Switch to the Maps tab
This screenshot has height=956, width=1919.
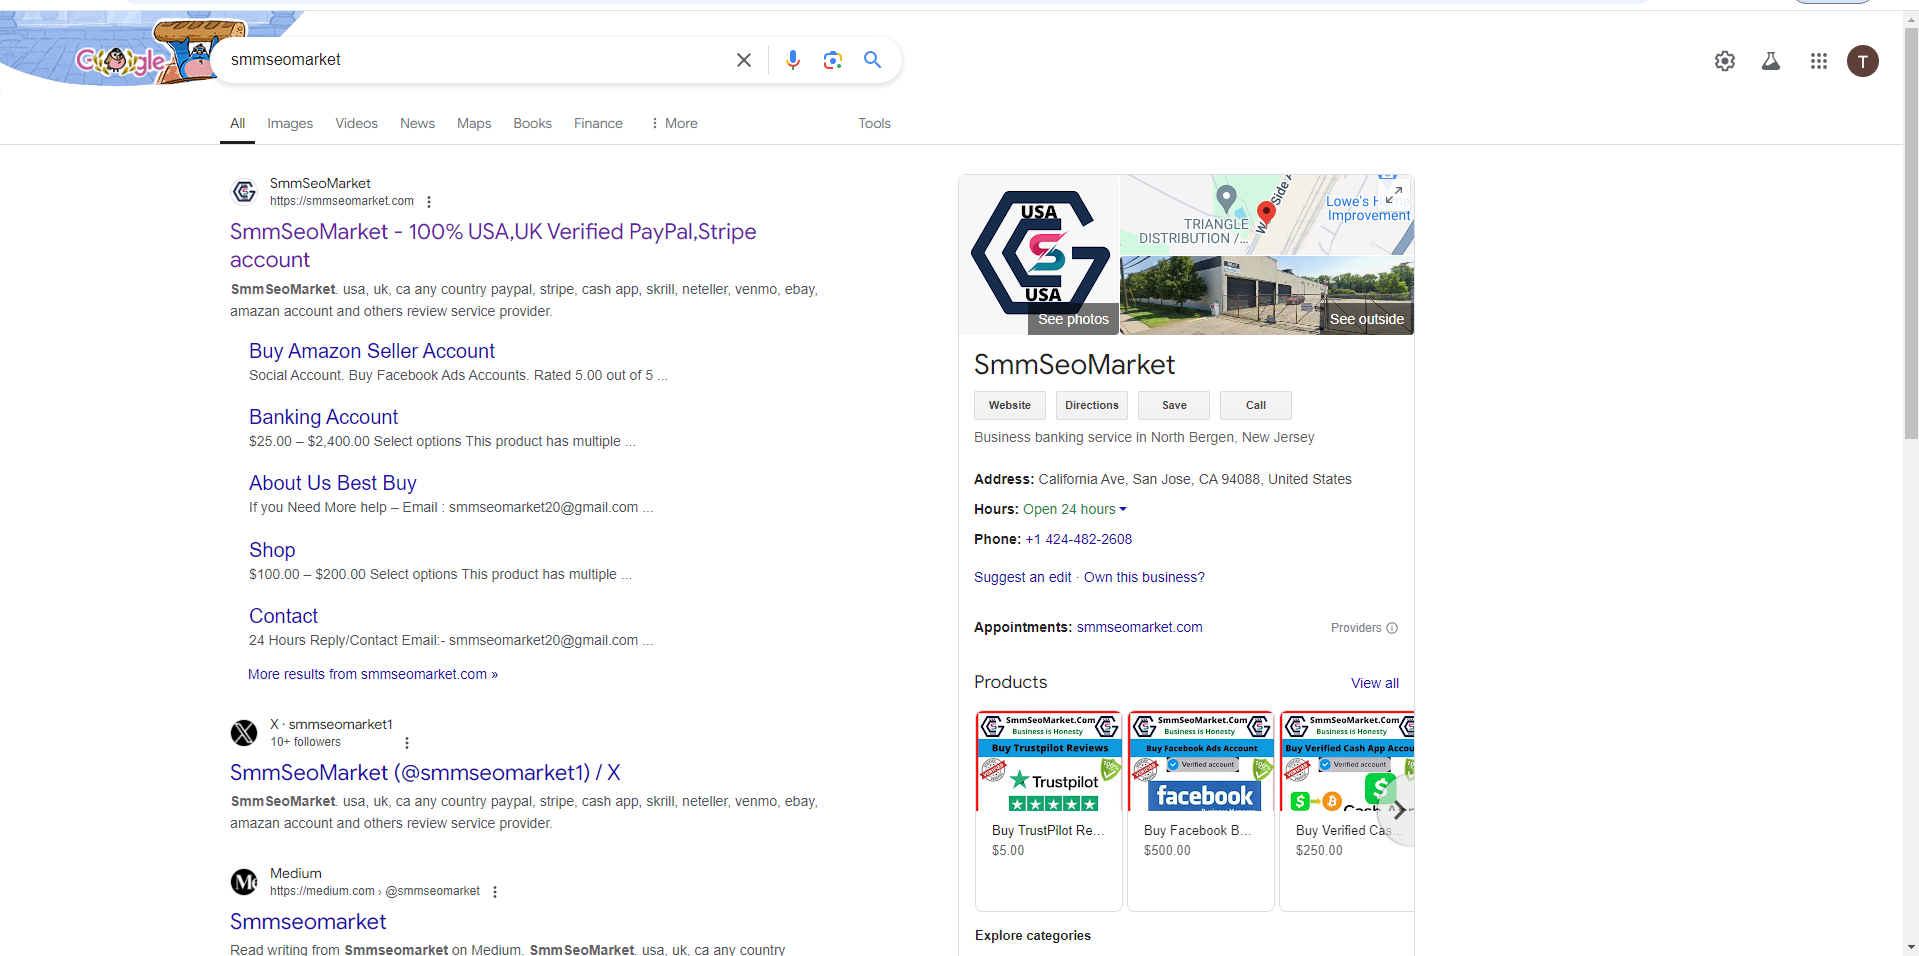tap(474, 123)
